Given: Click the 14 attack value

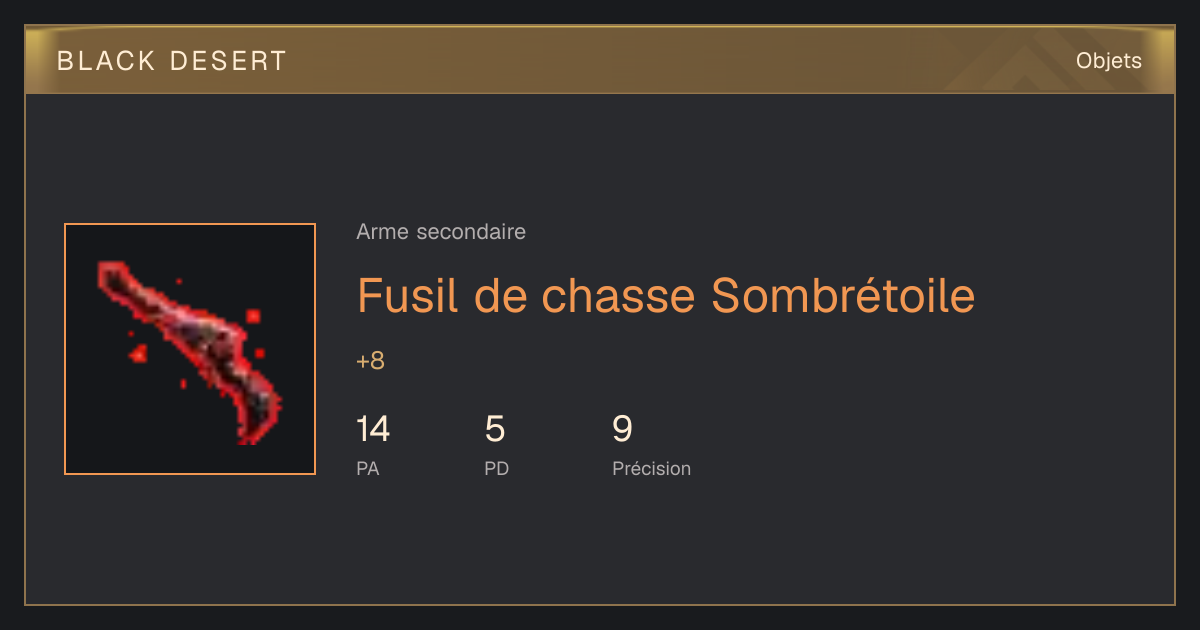Looking at the screenshot, I should click(373, 429).
